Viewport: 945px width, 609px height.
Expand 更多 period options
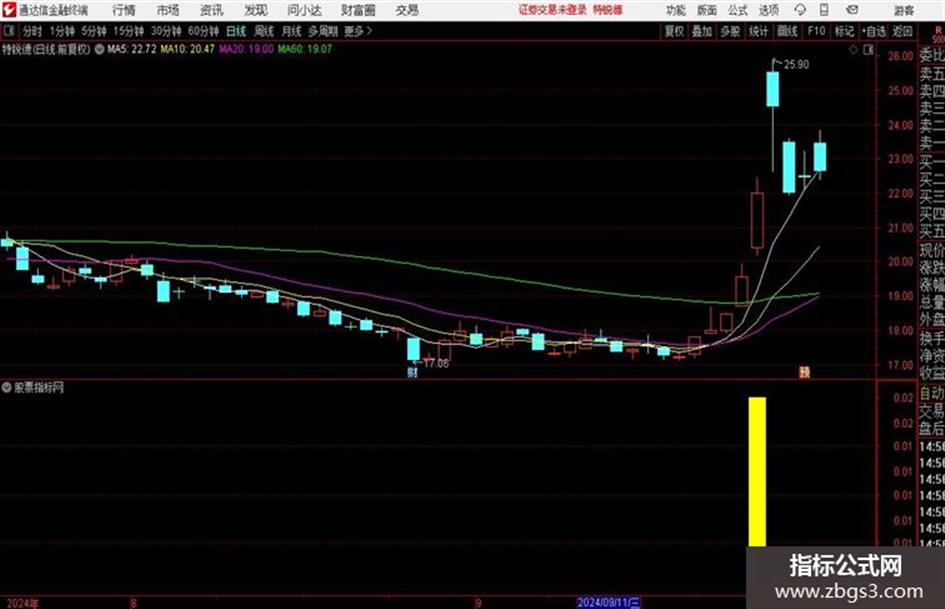point(358,31)
